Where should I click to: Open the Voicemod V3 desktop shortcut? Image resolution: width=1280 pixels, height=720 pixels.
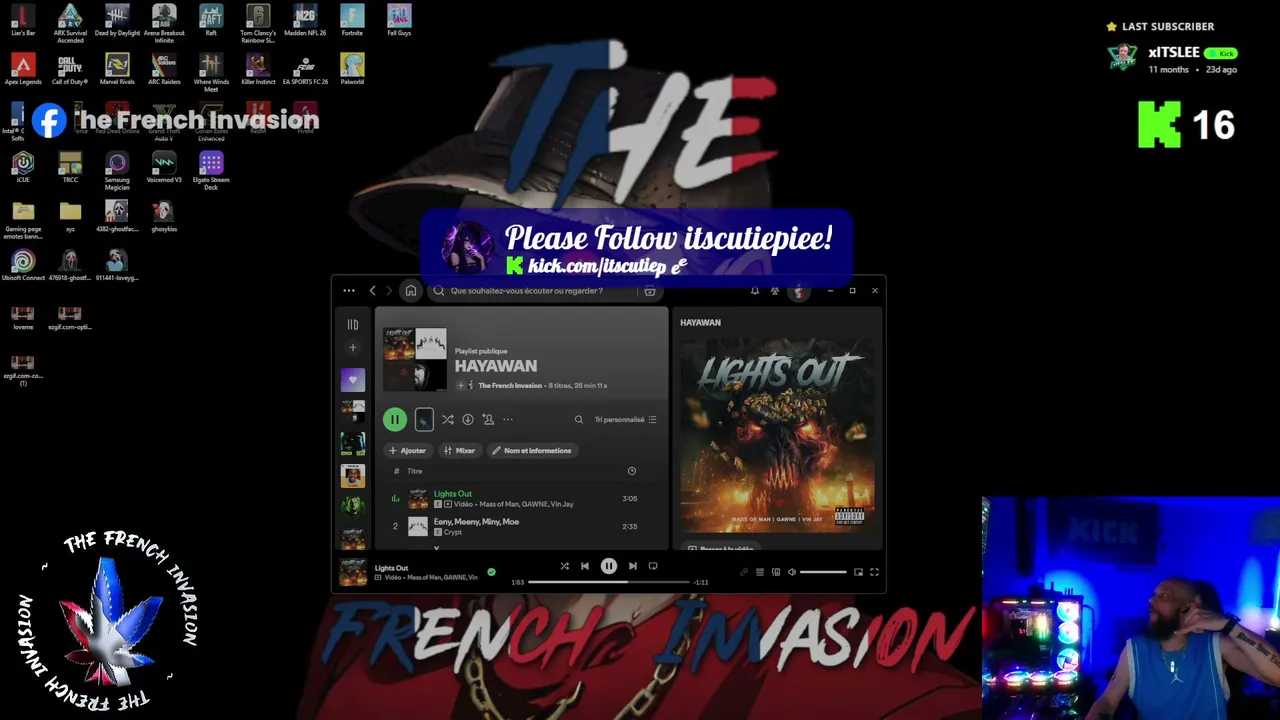click(x=164, y=167)
